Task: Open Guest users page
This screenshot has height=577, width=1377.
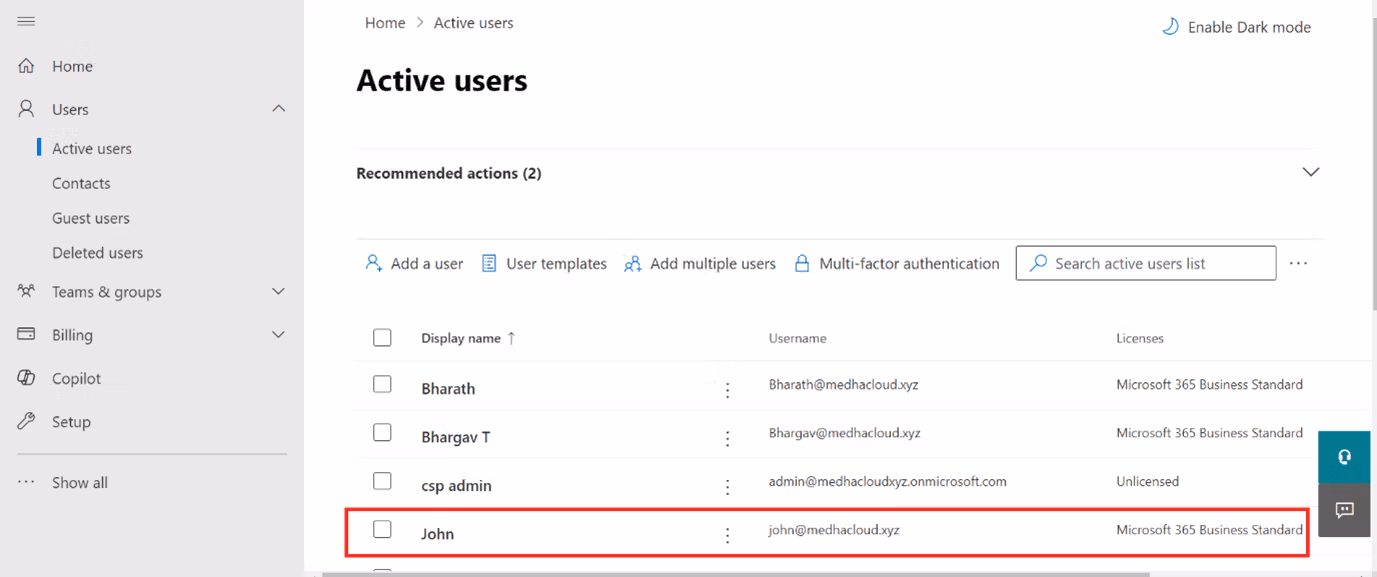Action: [90, 218]
